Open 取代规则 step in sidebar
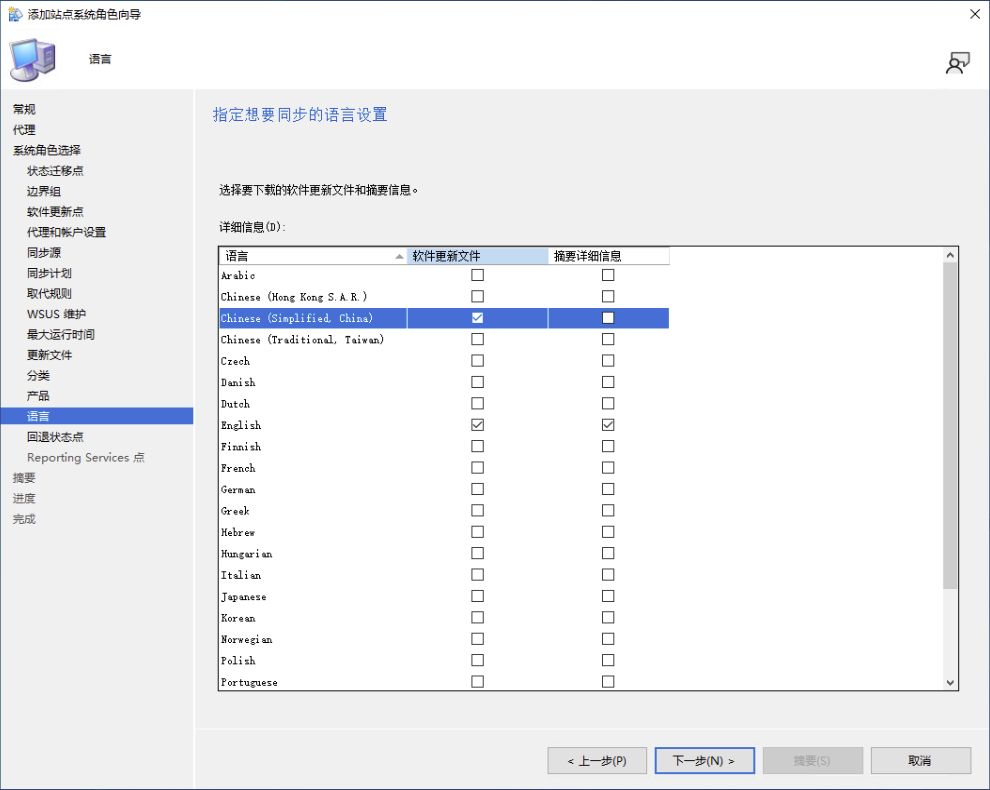This screenshot has height=790, width=990. click(49, 294)
